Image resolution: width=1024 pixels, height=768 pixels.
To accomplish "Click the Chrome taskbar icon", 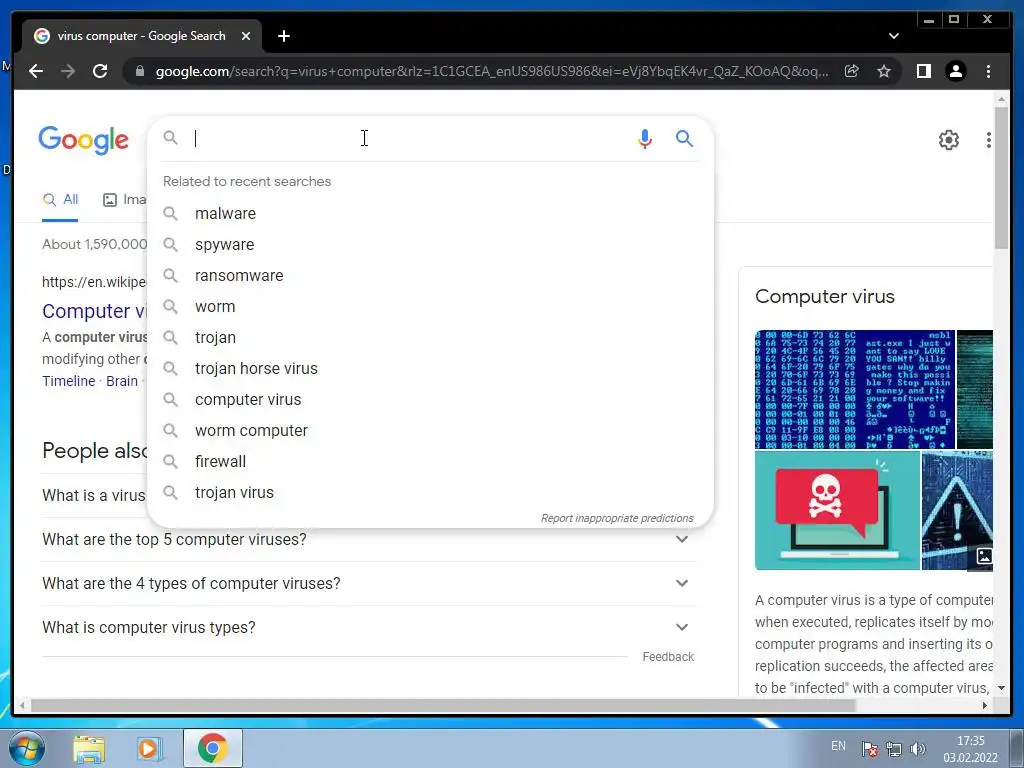I will (x=212, y=748).
